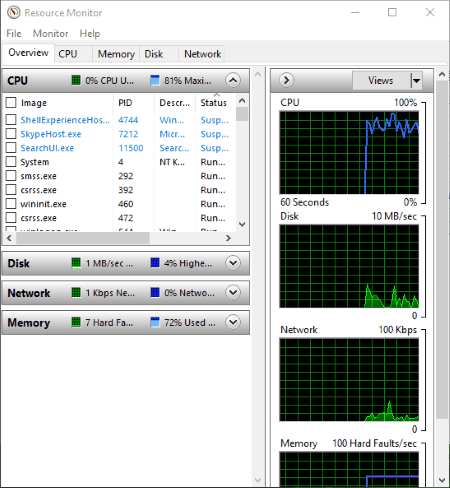
Task: Click the blue Highest Active Time indicator
Action: (155, 263)
